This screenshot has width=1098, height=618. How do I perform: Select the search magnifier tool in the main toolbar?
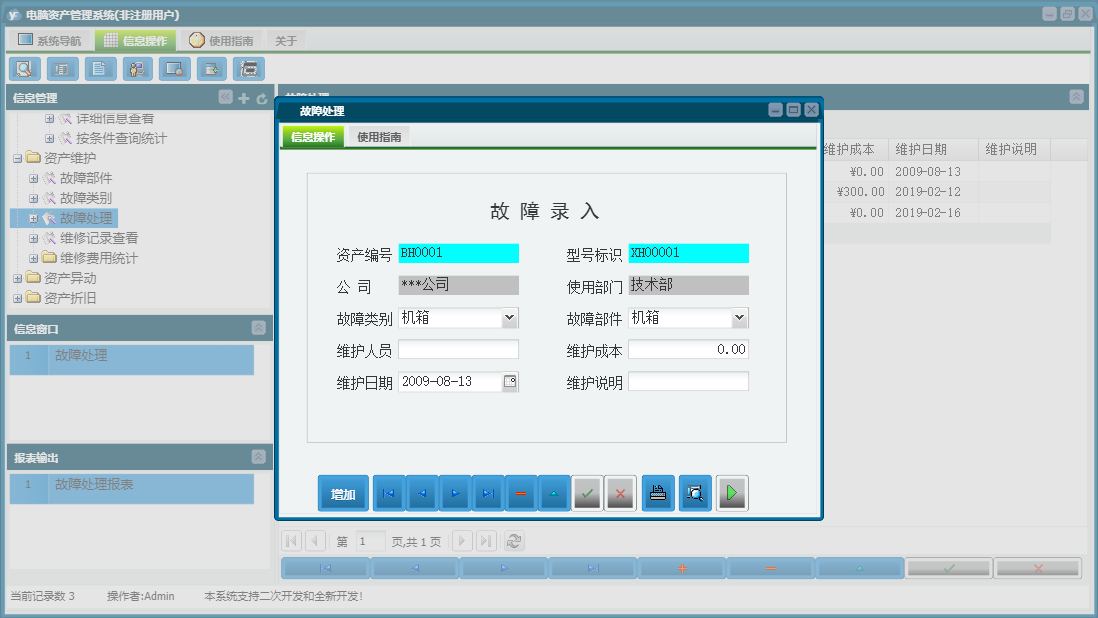click(x=24, y=68)
